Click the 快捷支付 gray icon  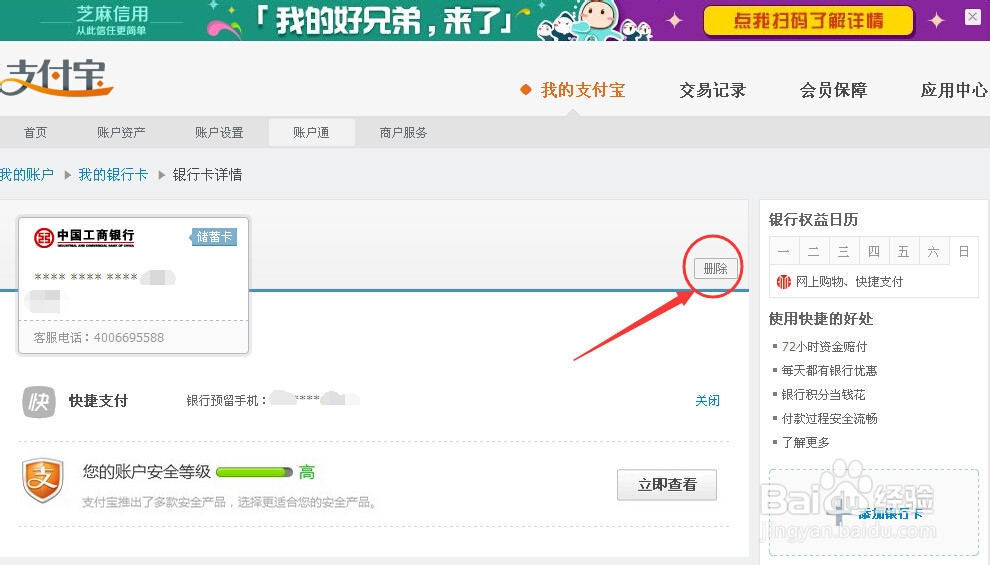tap(39, 401)
